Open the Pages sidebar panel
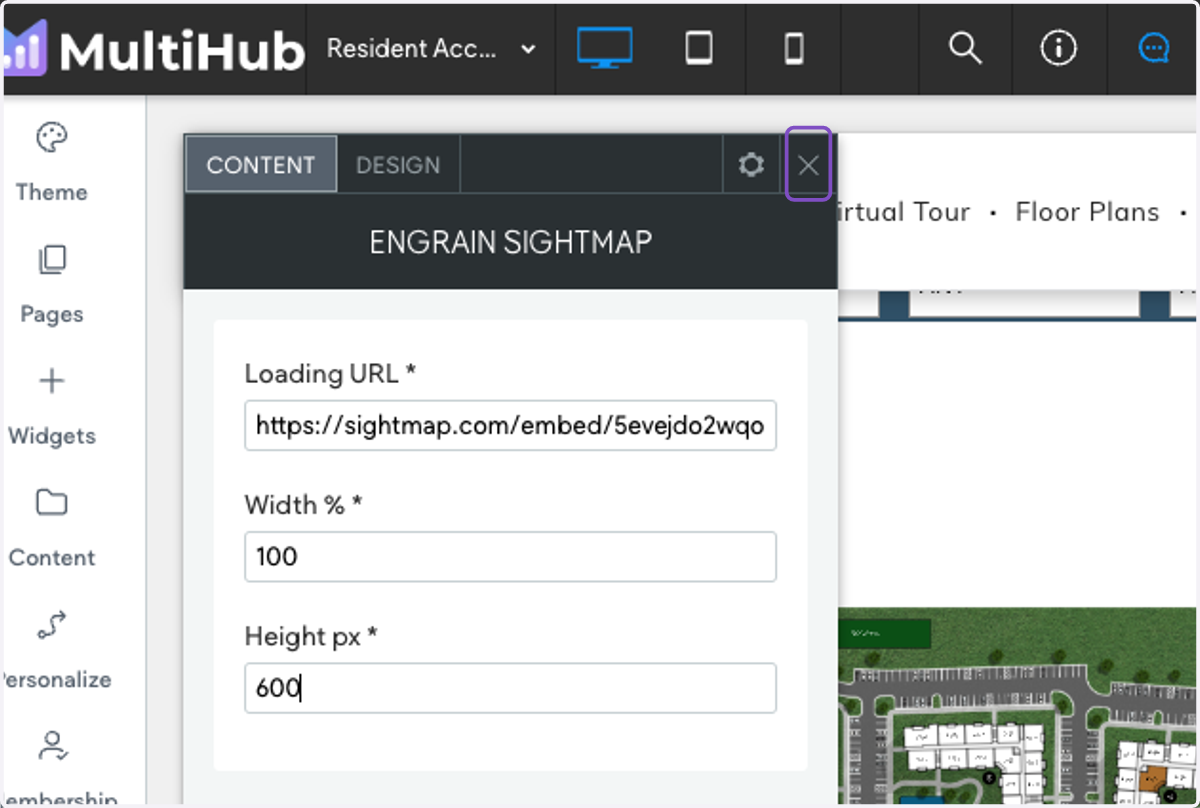The width and height of the screenshot is (1200, 808). point(52,285)
